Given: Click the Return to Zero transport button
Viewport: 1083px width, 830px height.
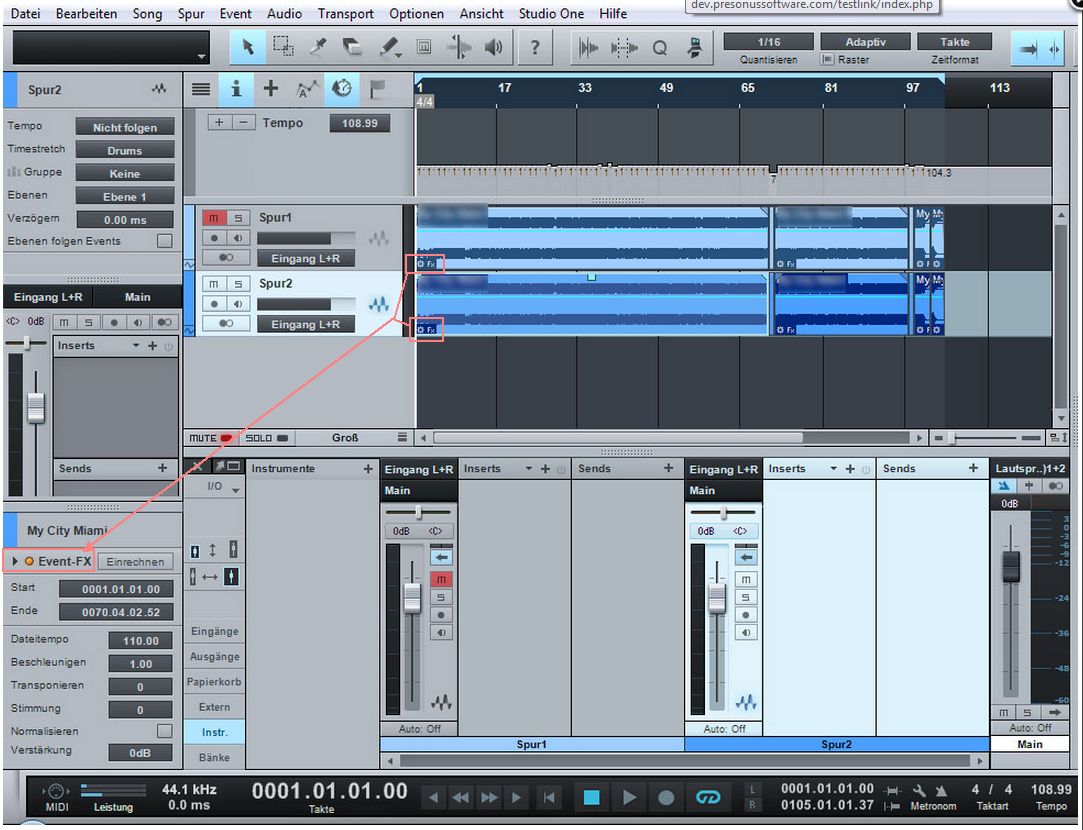Looking at the screenshot, I should pos(549,798).
